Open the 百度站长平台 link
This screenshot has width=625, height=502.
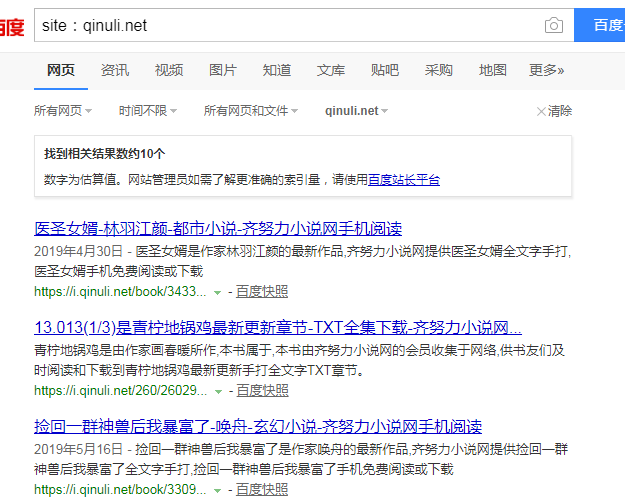tap(404, 180)
